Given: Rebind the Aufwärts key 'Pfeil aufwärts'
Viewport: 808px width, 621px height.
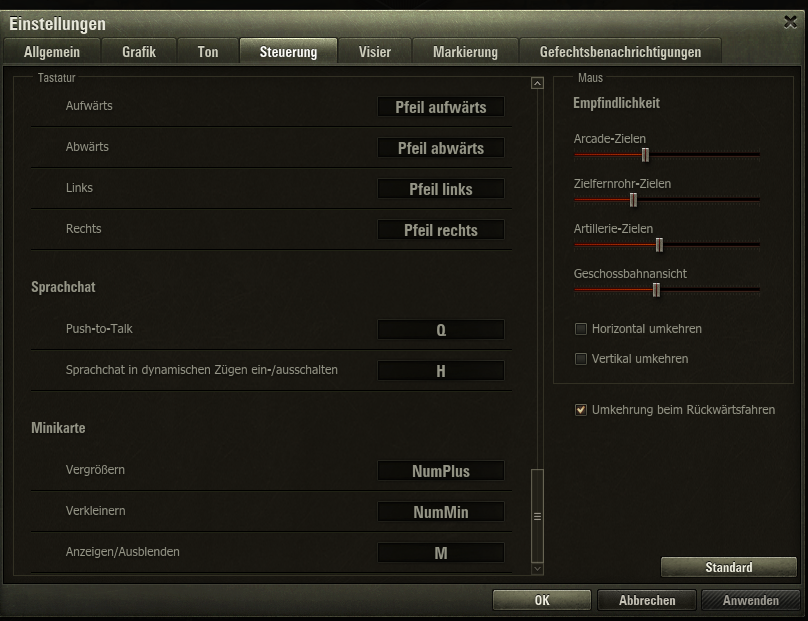Looking at the screenshot, I should (x=441, y=107).
